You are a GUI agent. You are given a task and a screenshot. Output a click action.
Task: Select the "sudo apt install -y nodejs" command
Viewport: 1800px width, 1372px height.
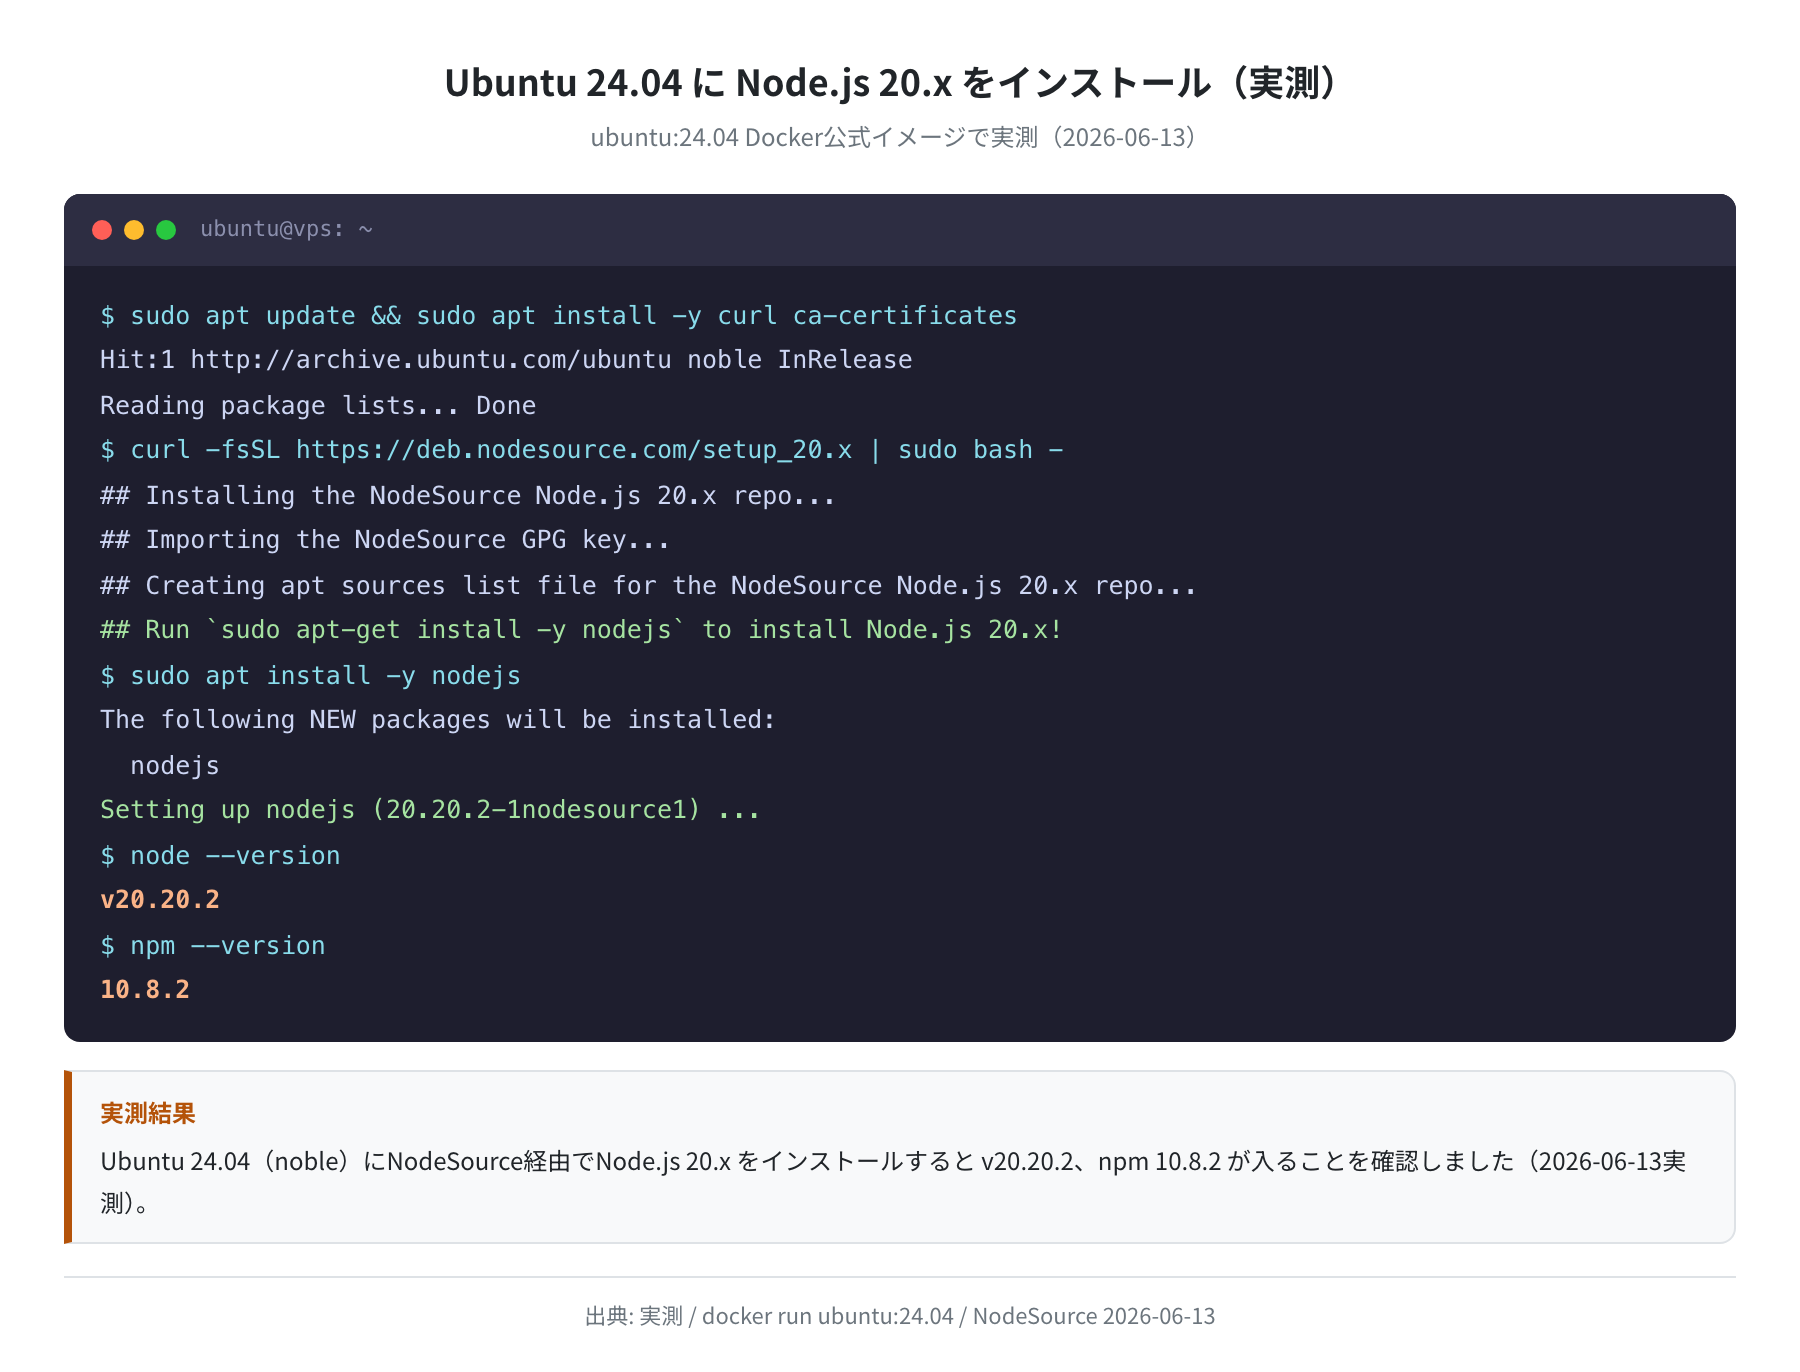click(310, 676)
